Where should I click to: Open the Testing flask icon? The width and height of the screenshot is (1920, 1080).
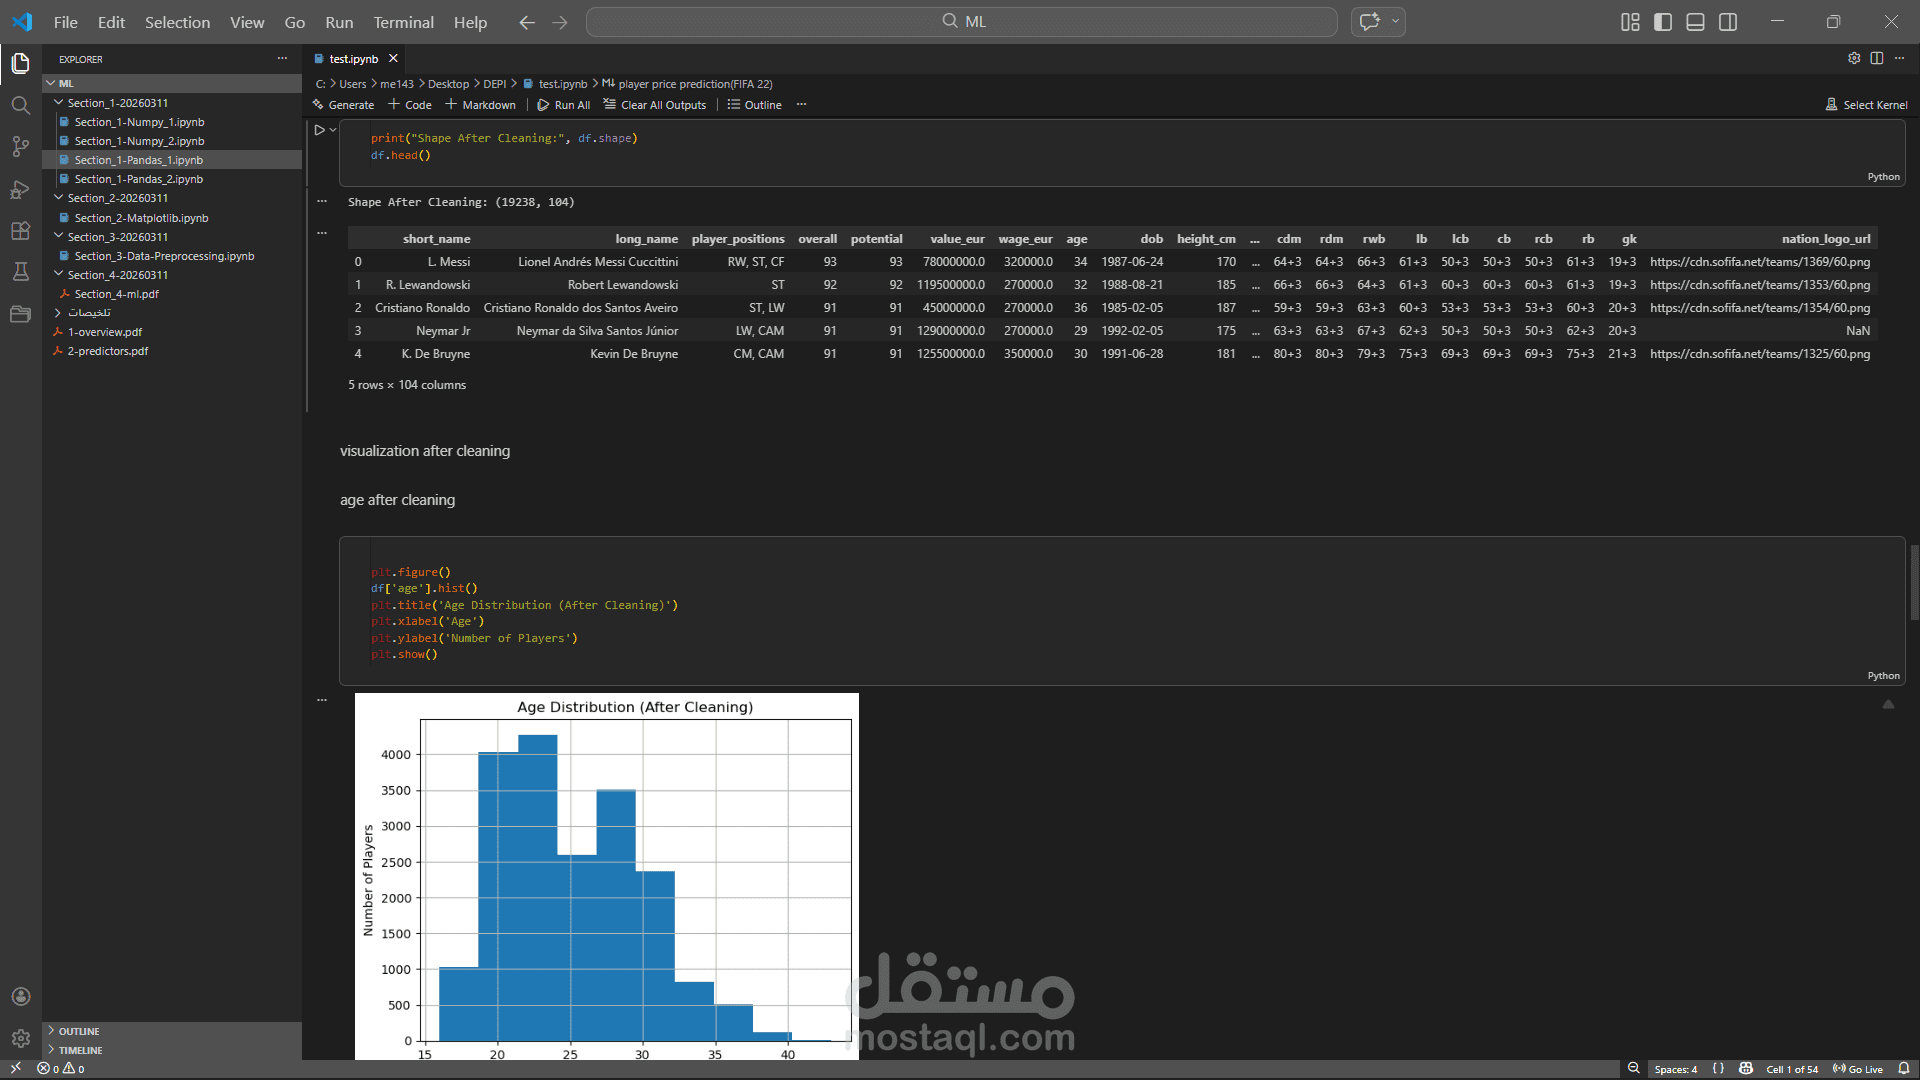pyautogui.click(x=20, y=272)
